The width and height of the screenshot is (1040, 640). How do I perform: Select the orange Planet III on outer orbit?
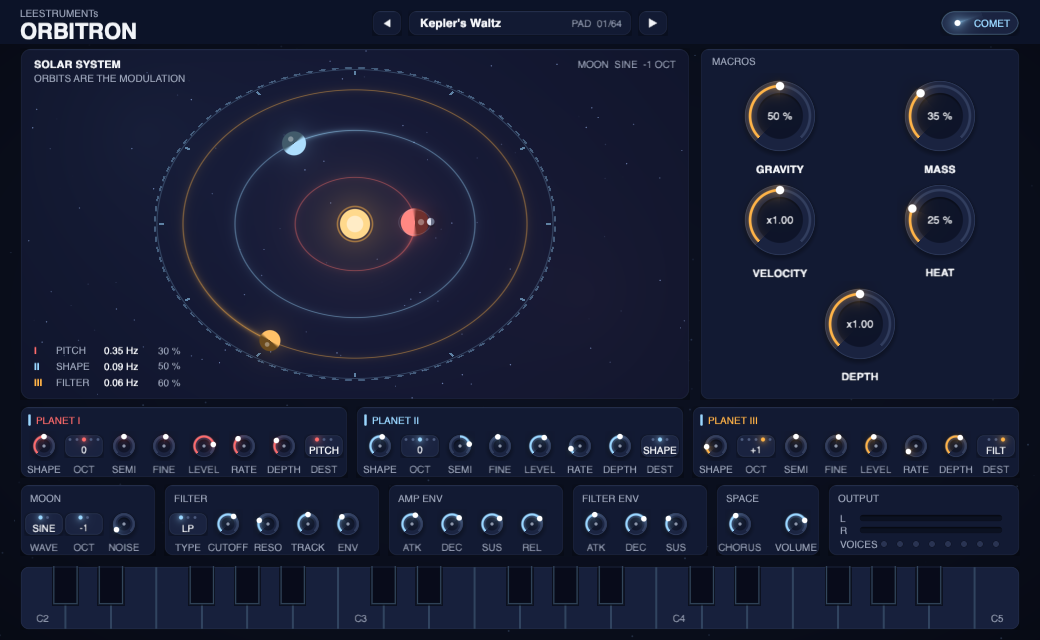coord(270,341)
